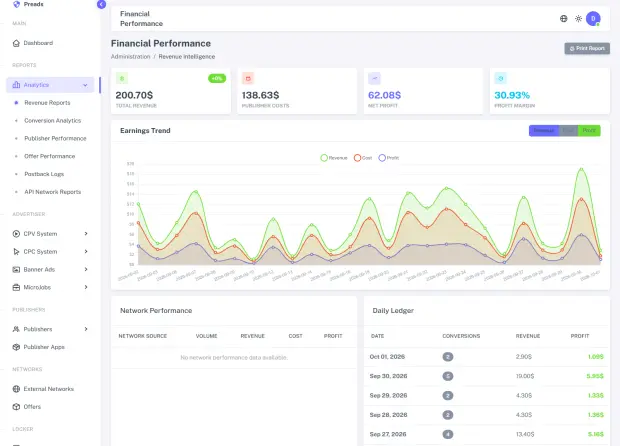Expand the Banner Ads submenu arrow
Screen dimensions: 620x446
point(86,269)
